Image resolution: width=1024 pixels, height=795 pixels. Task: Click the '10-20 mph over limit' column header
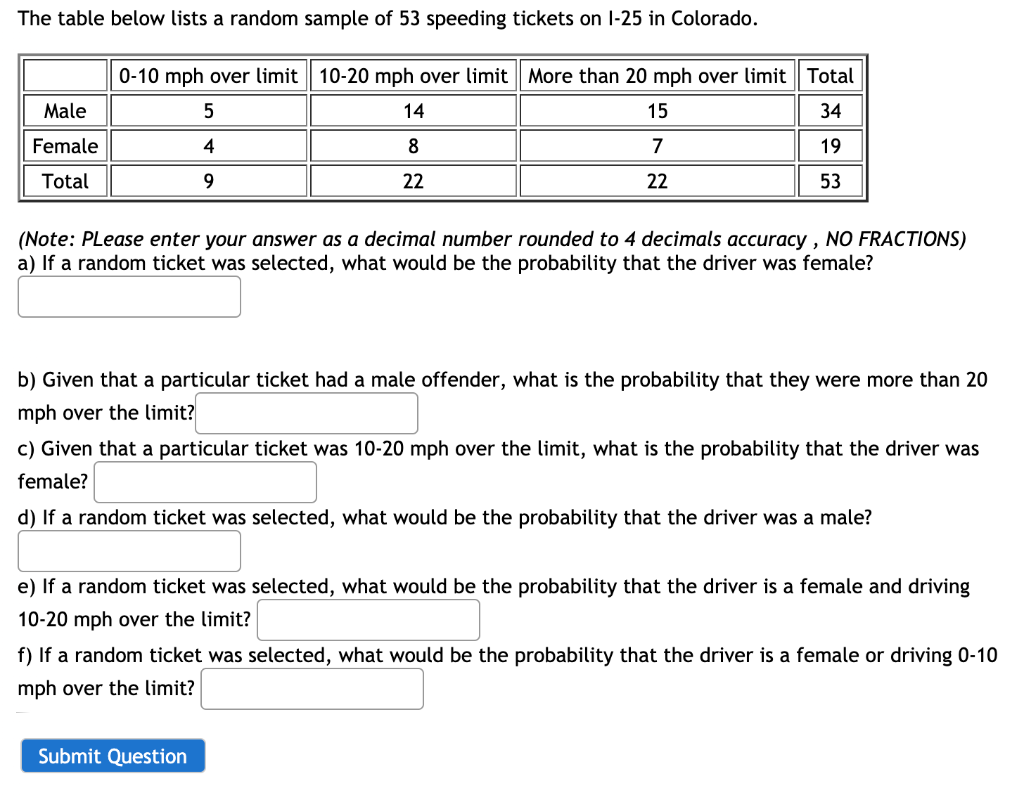413,75
